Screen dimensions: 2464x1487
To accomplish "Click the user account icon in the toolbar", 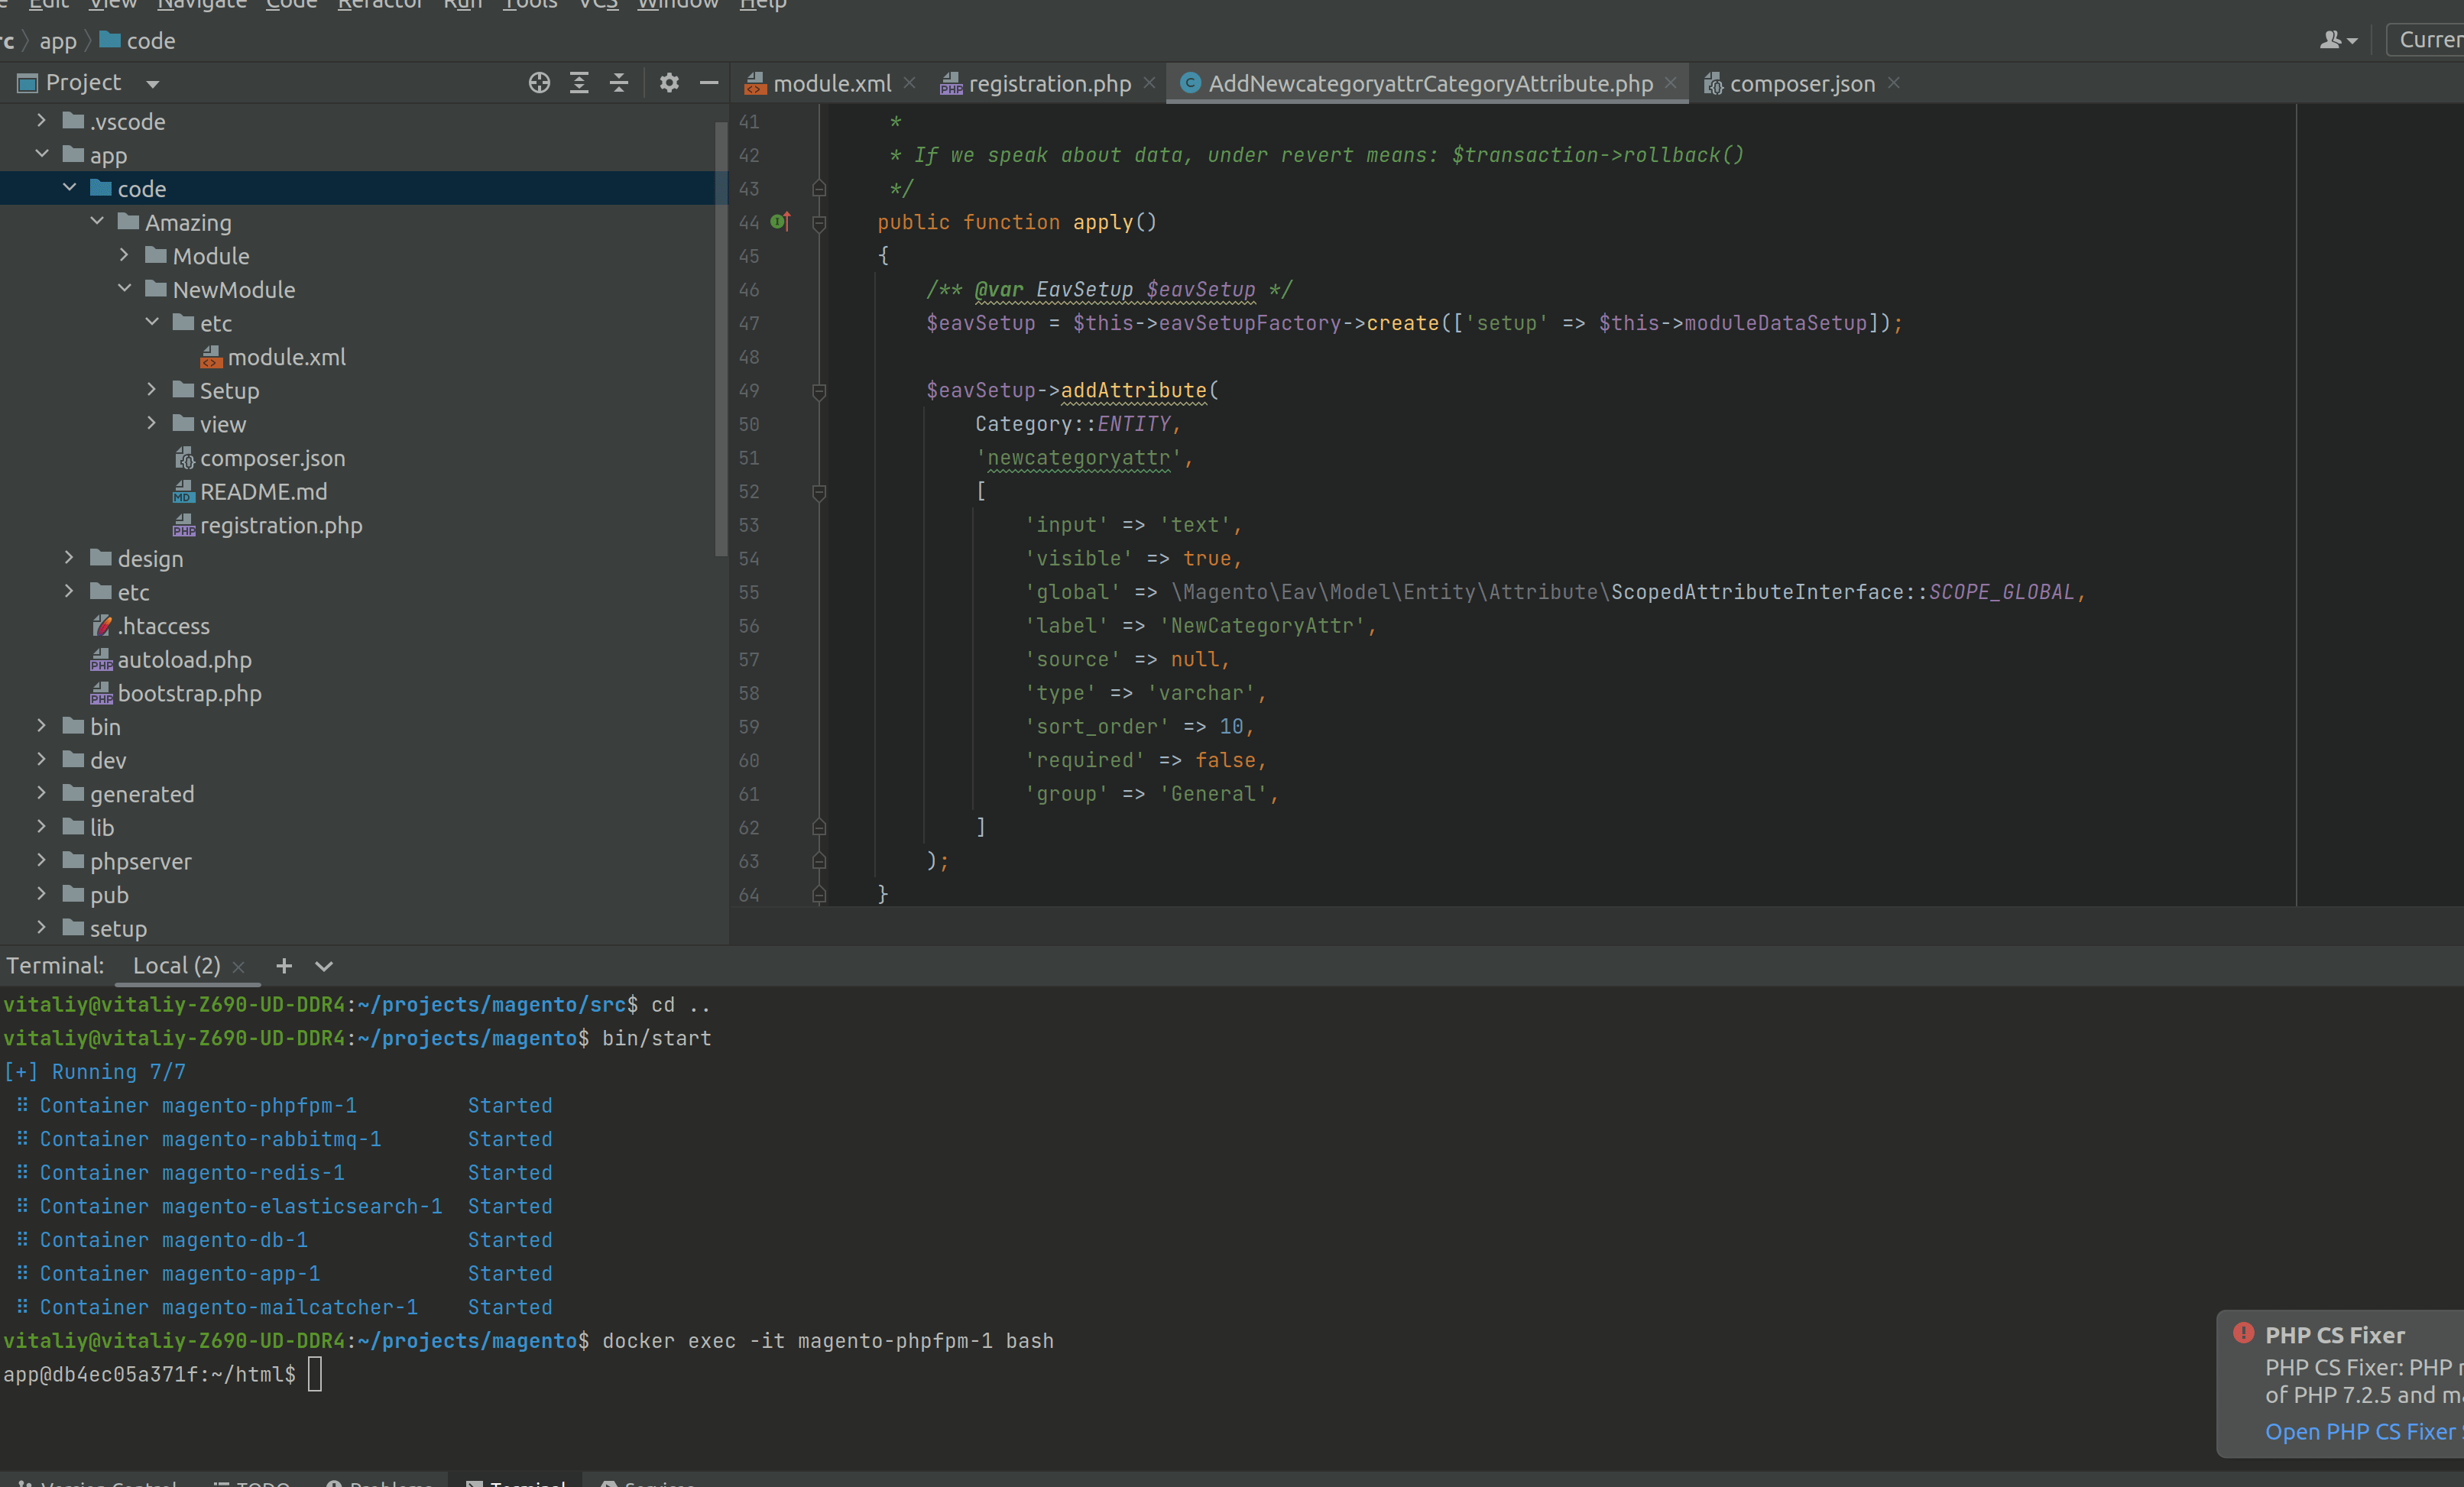I will click(2331, 40).
